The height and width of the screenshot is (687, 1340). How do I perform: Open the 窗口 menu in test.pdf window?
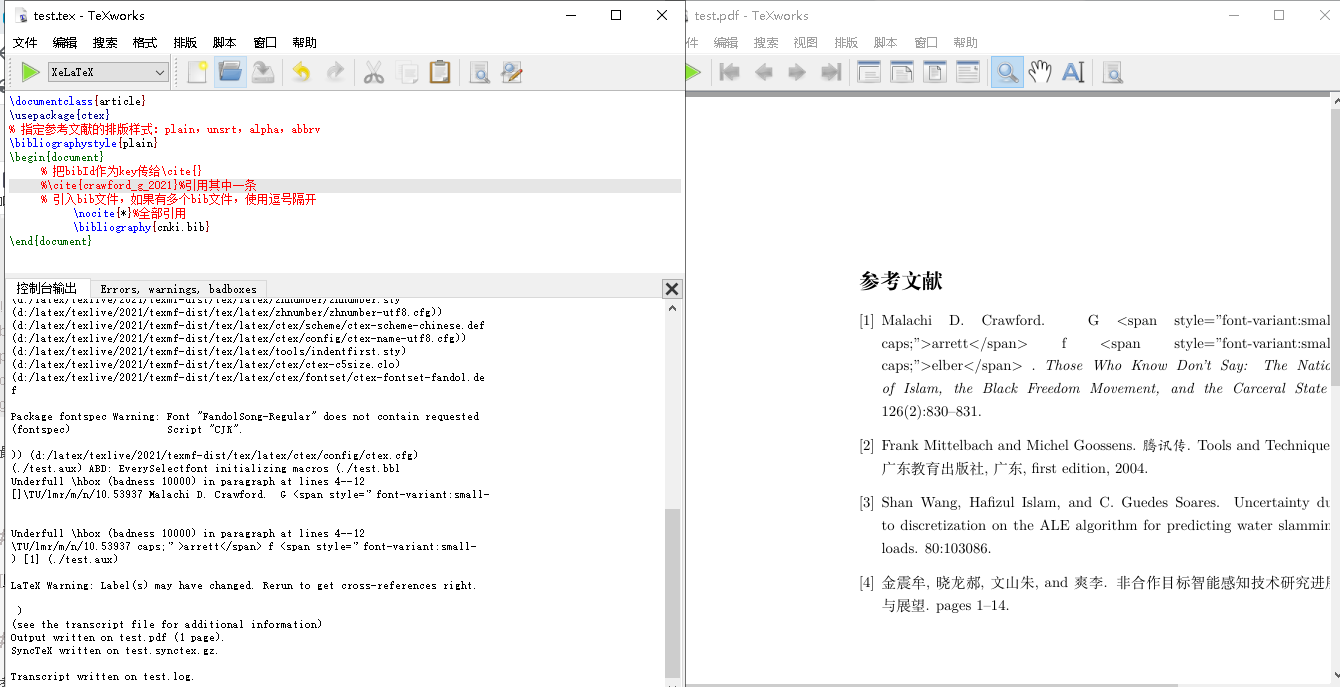926,43
